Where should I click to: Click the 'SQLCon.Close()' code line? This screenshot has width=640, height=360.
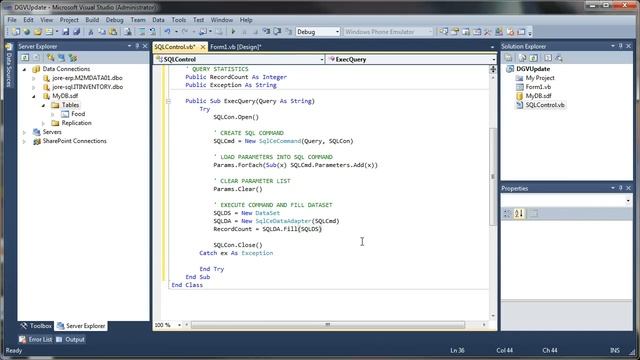click(238, 245)
